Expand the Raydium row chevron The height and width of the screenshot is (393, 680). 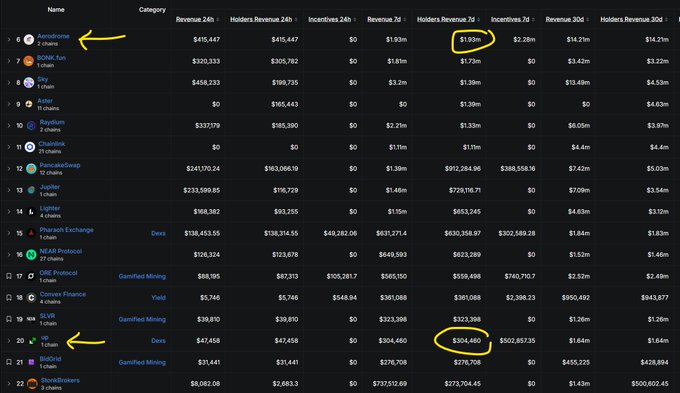click(8, 126)
